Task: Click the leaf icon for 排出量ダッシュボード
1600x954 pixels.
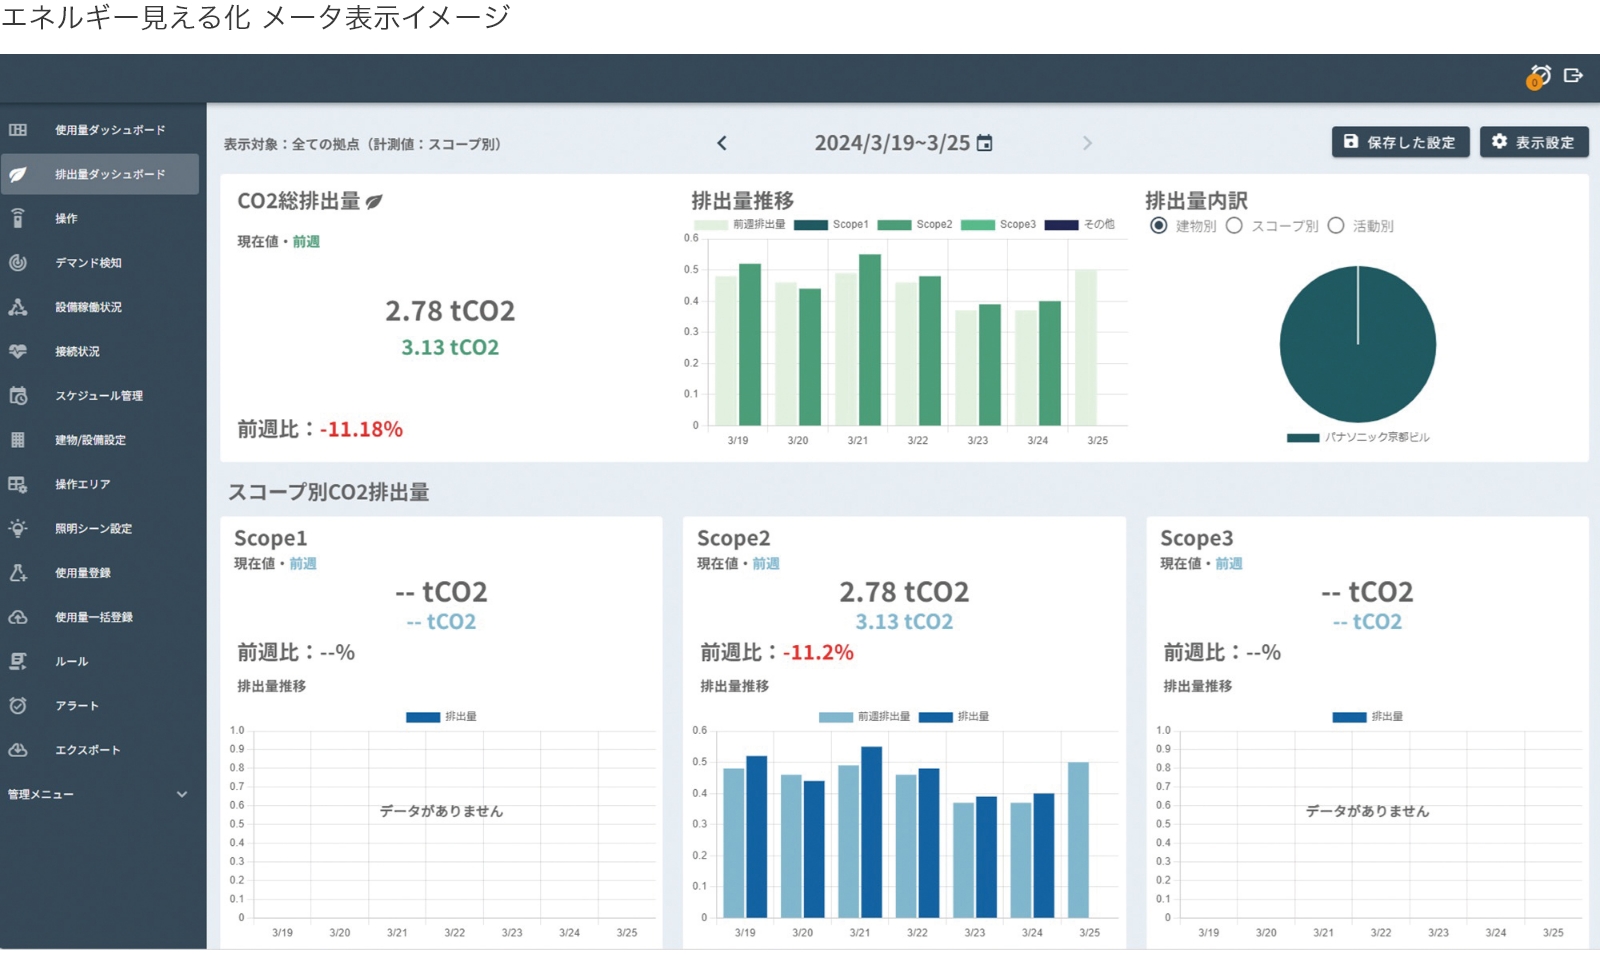Action: [18, 174]
